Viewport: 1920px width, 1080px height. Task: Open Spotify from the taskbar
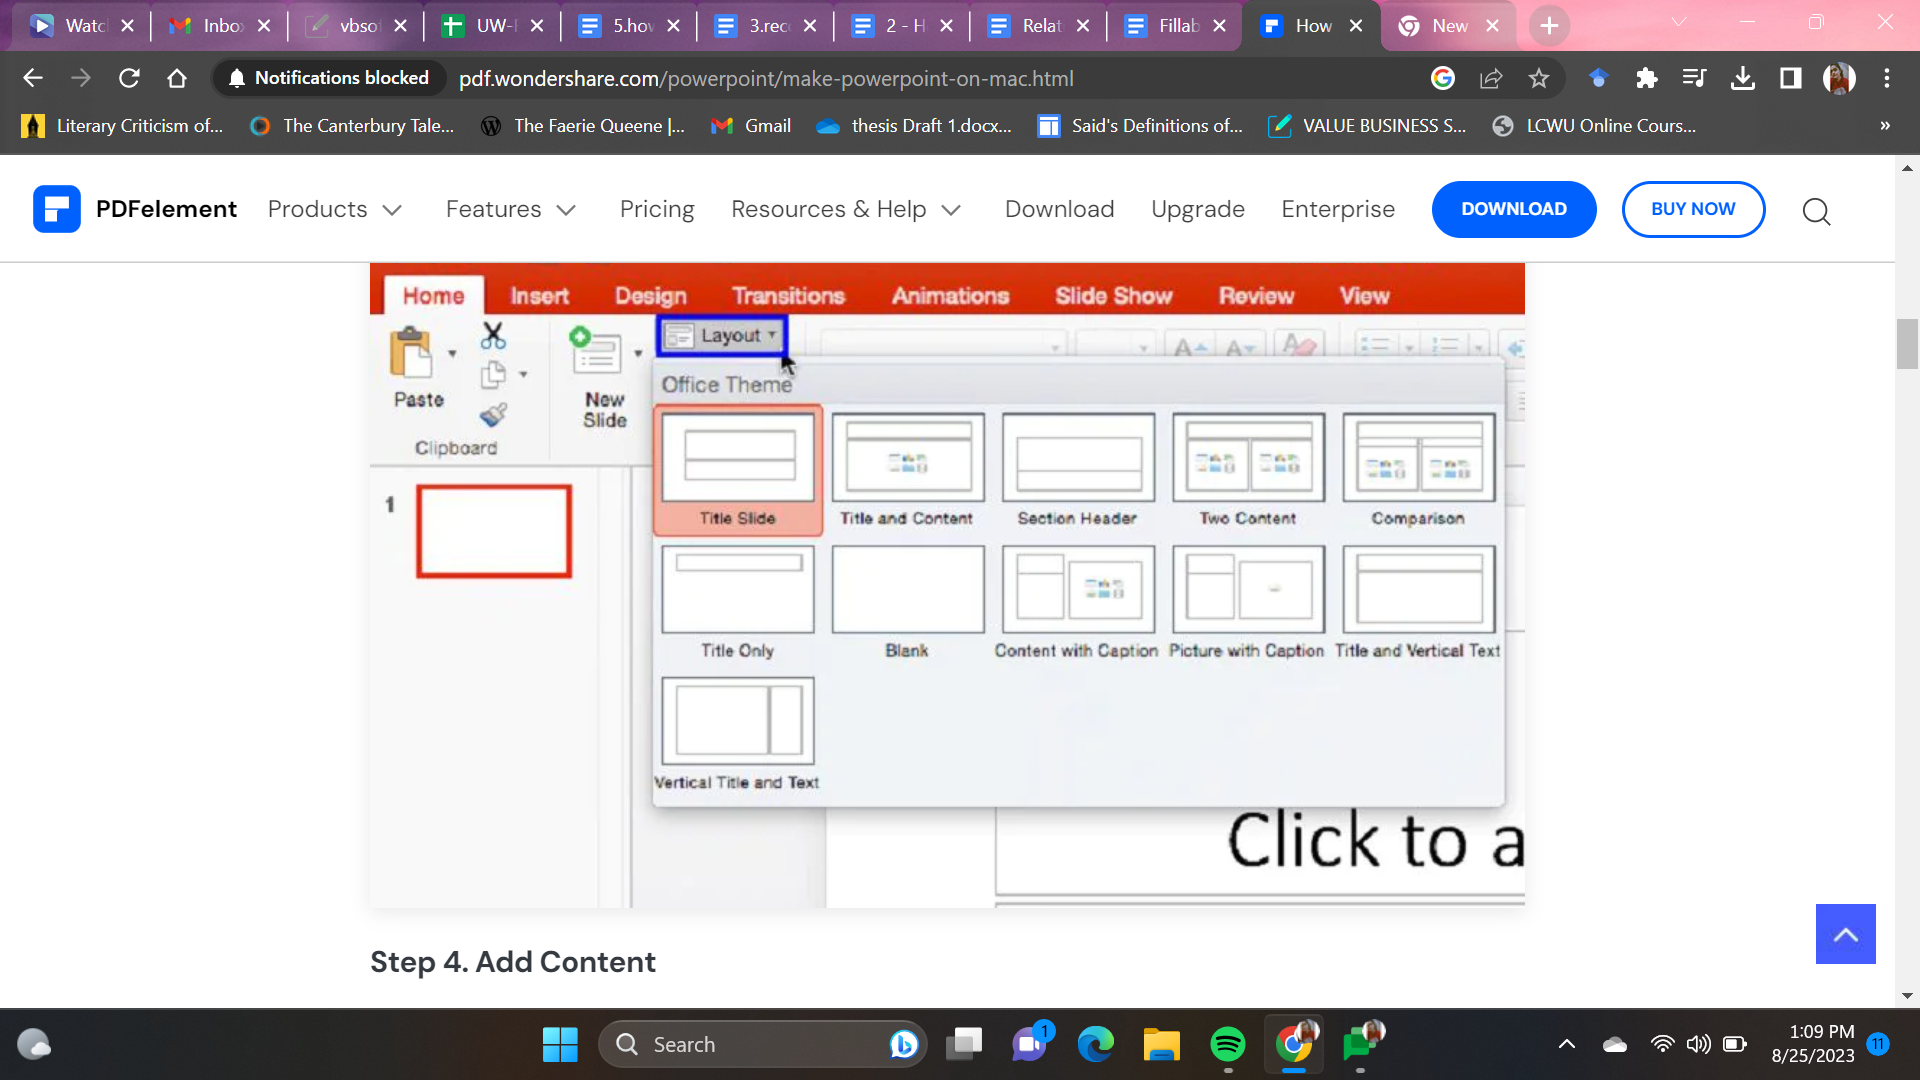[1227, 1044]
